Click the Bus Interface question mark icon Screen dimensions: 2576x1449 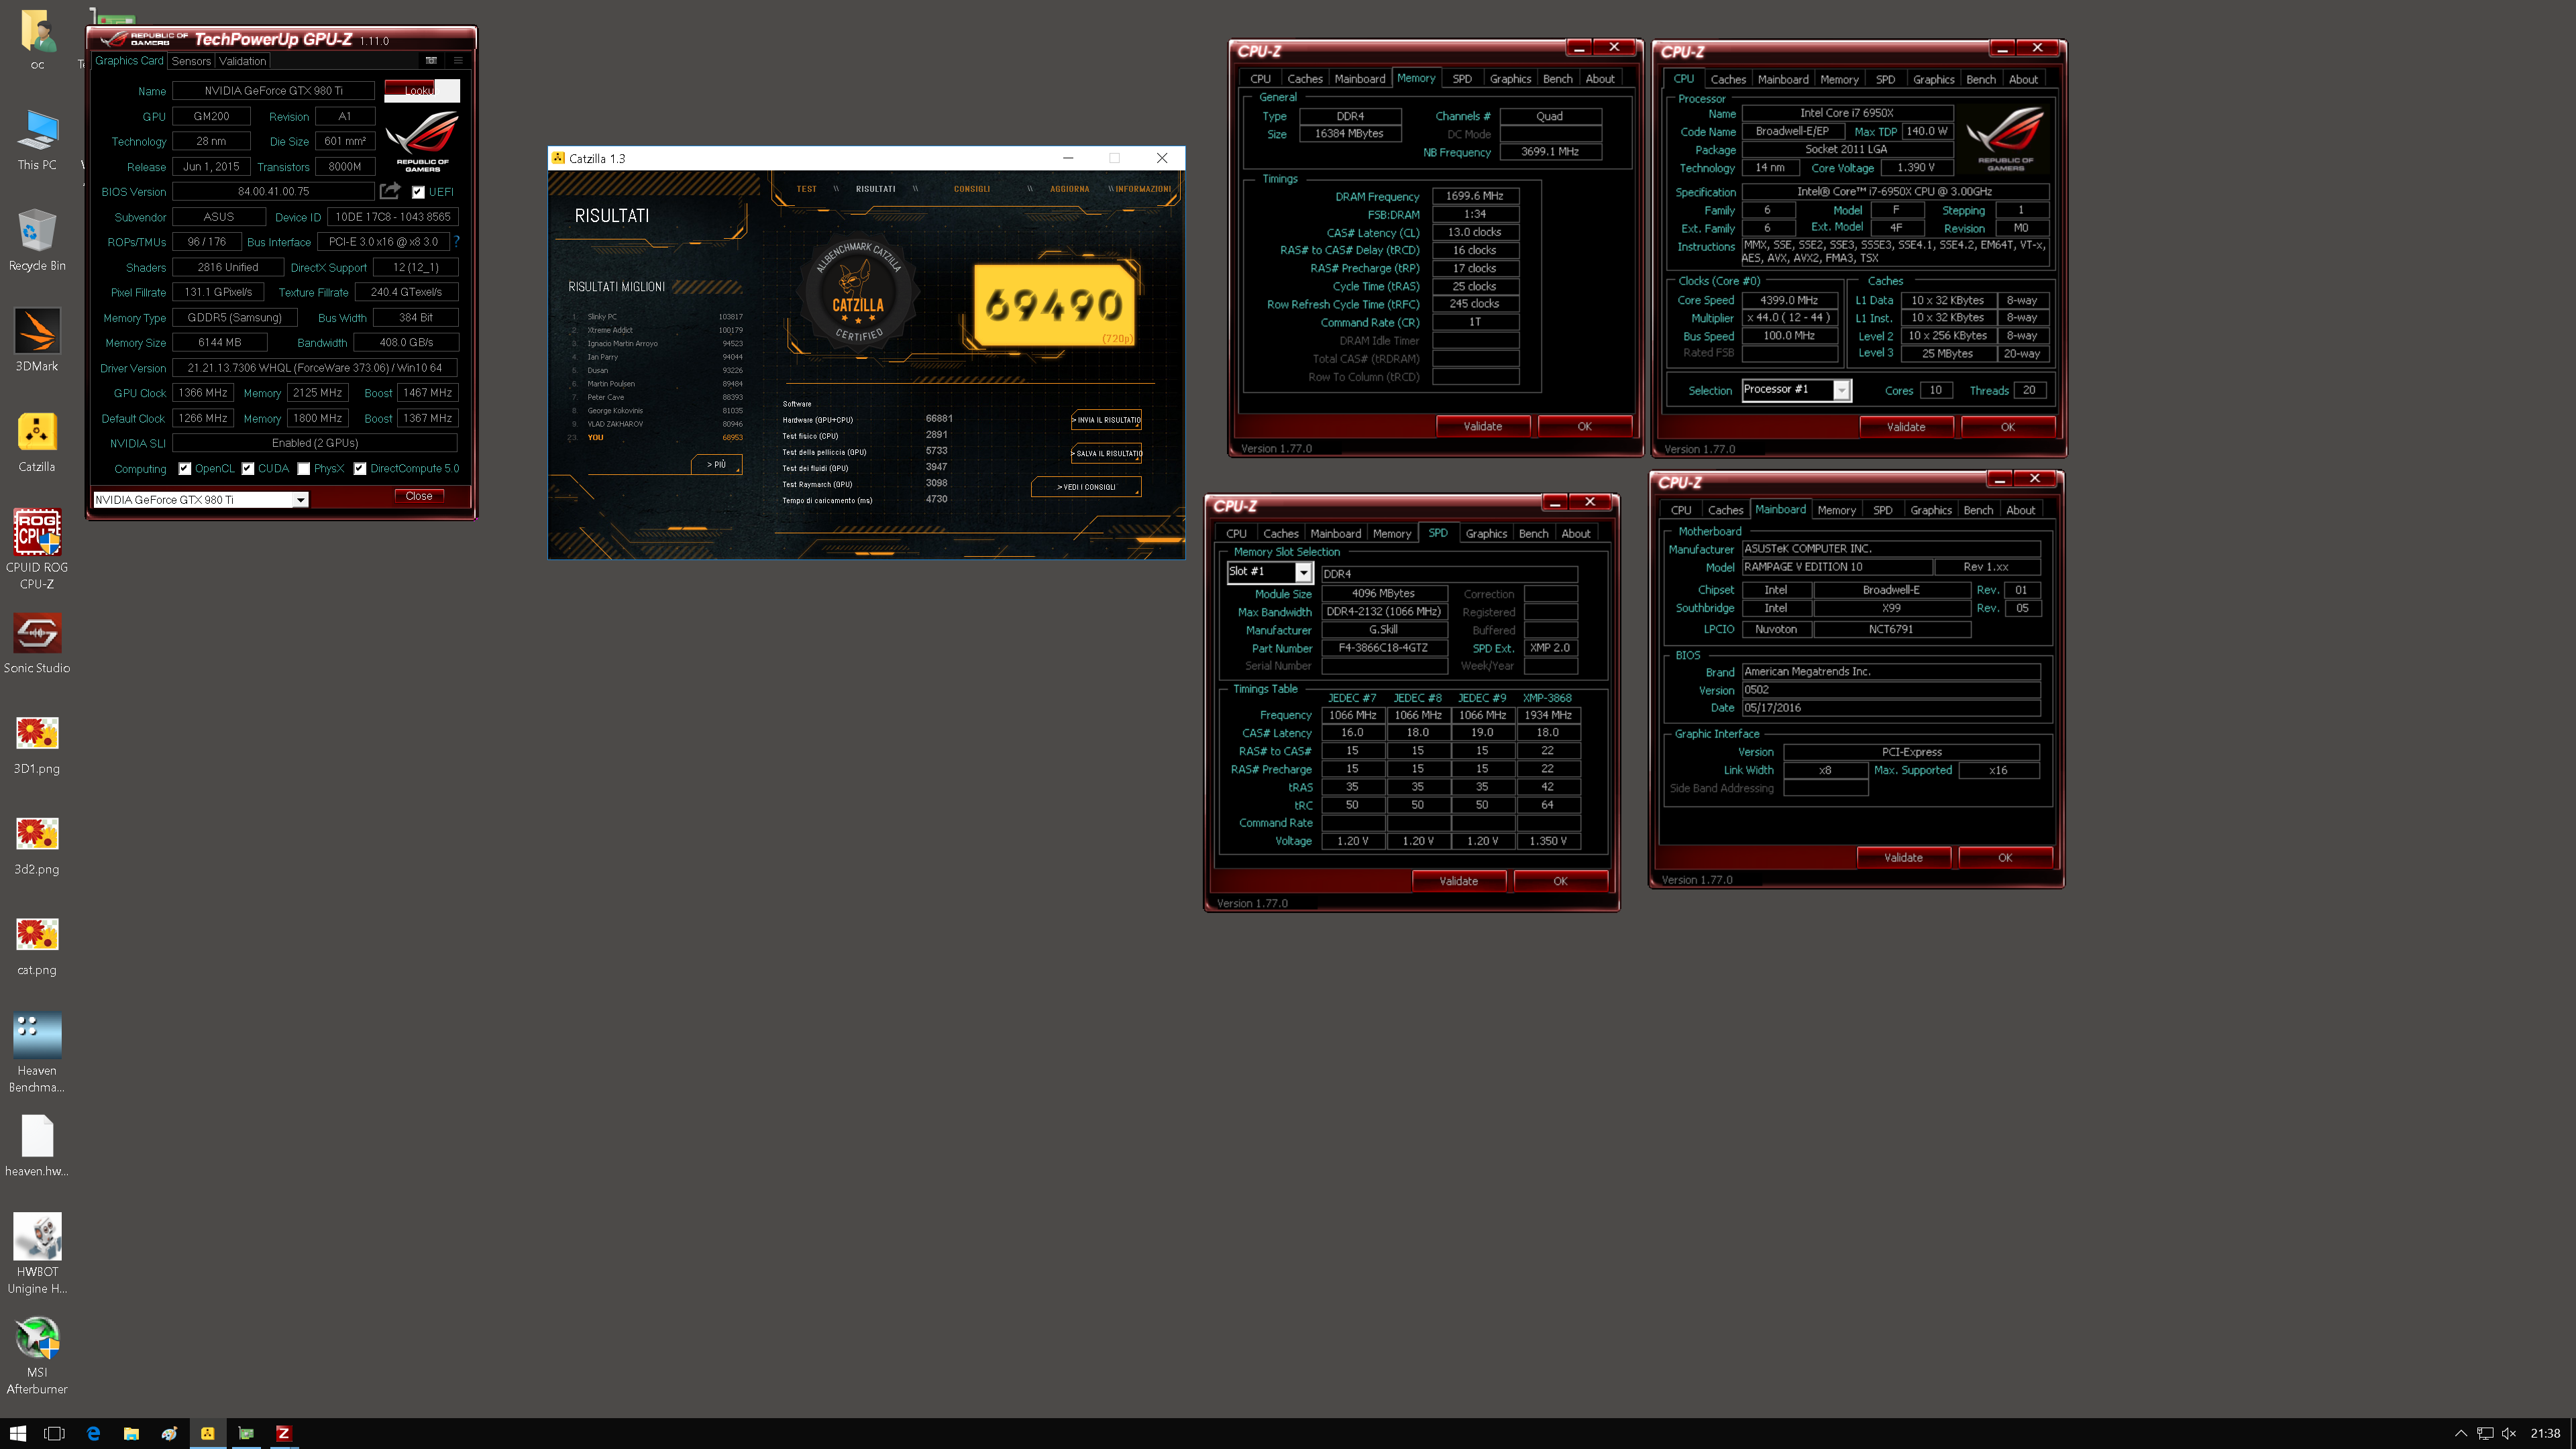tap(456, 241)
